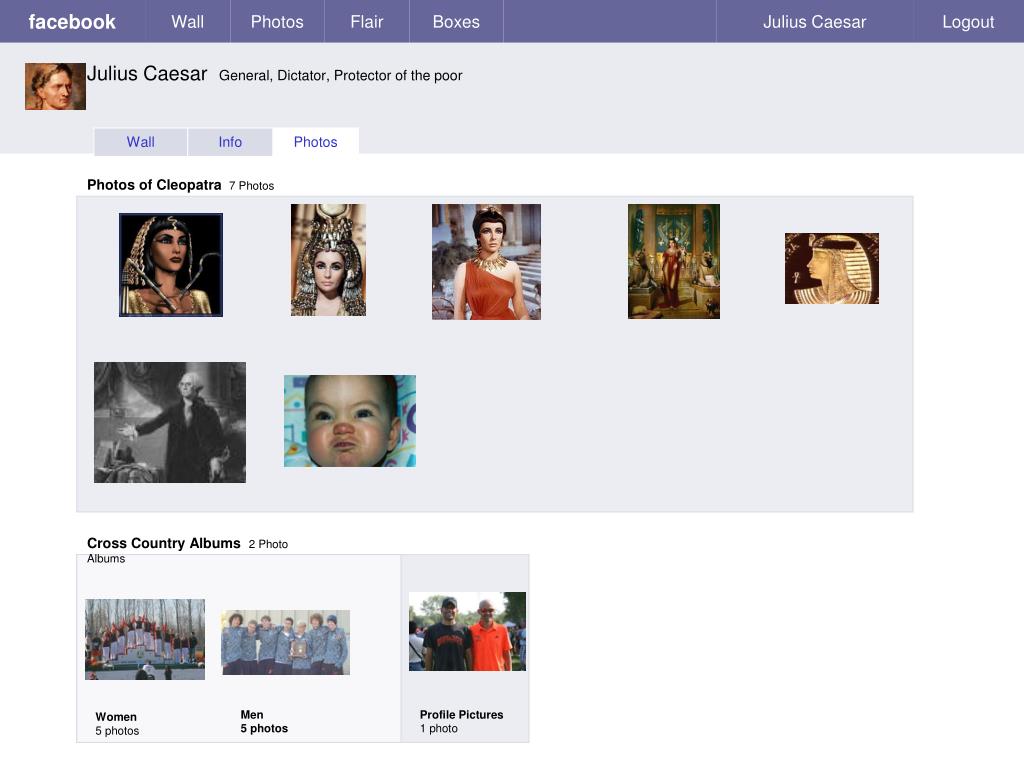Switch to the Info profile tab
The height and width of the screenshot is (768, 1024).
coord(230,142)
